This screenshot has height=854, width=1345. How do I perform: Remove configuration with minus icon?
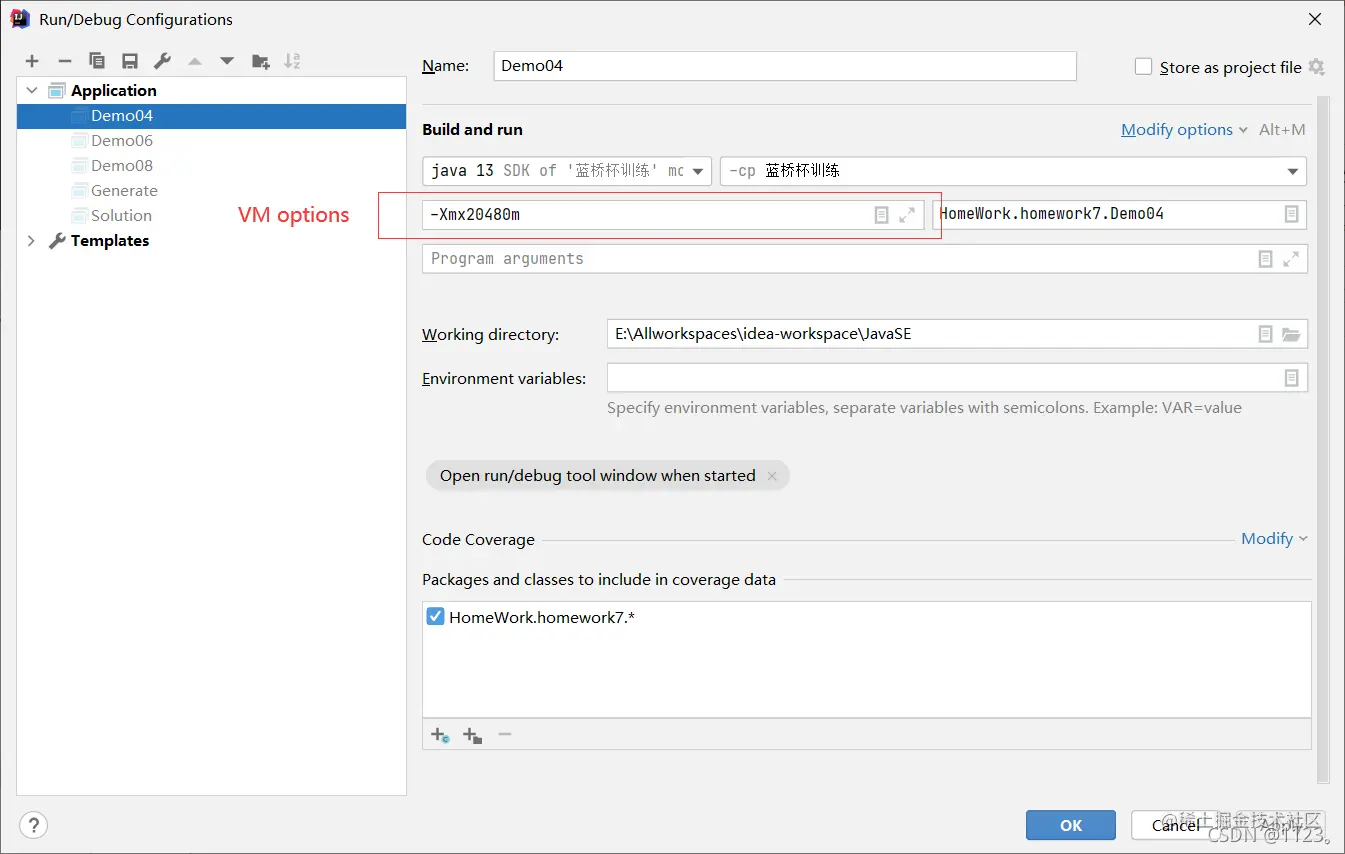coord(64,61)
